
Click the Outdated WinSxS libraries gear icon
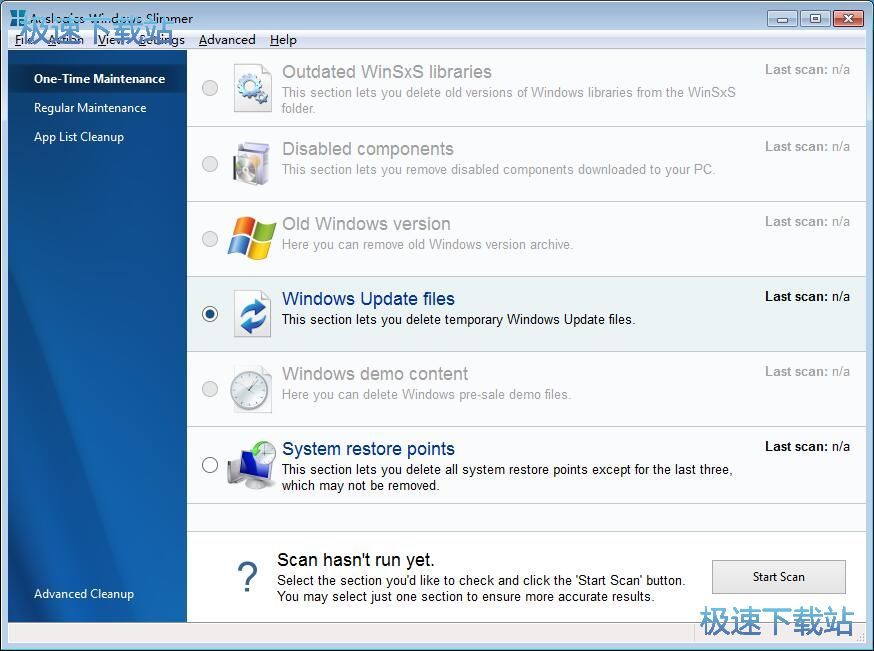coord(253,88)
